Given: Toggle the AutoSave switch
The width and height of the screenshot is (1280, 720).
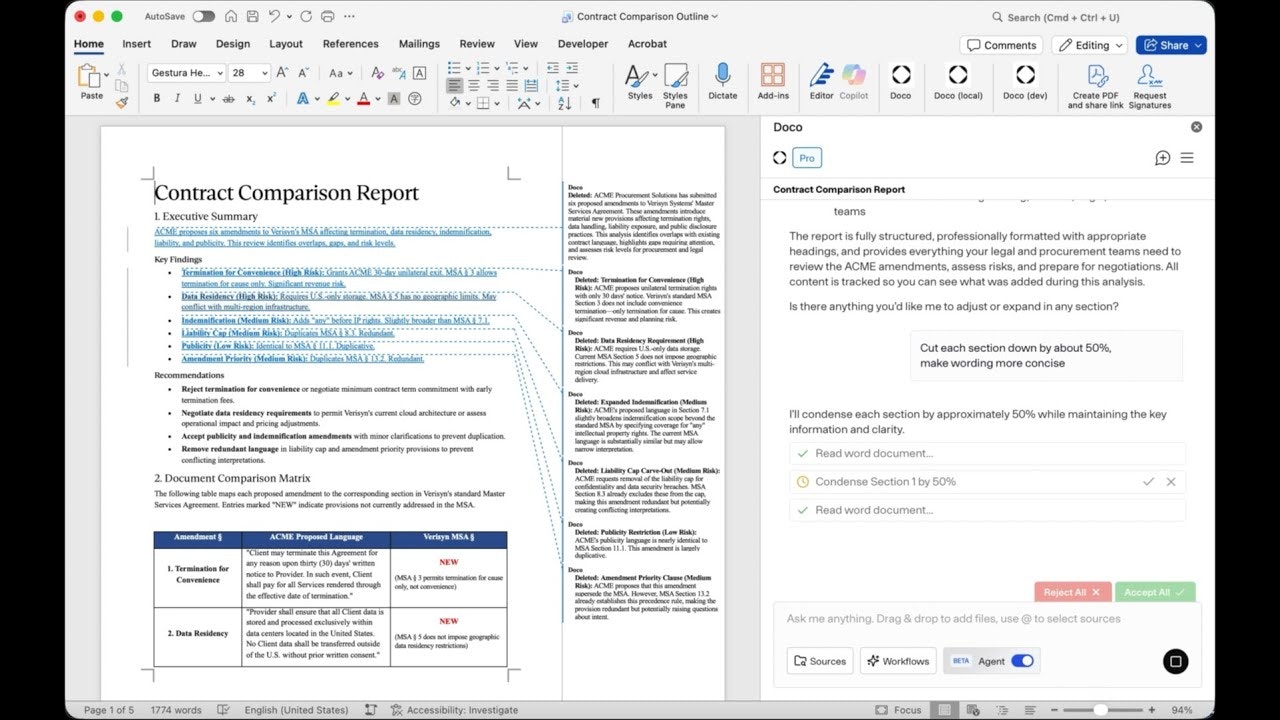Looking at the screenshot, I should [203, 16].
